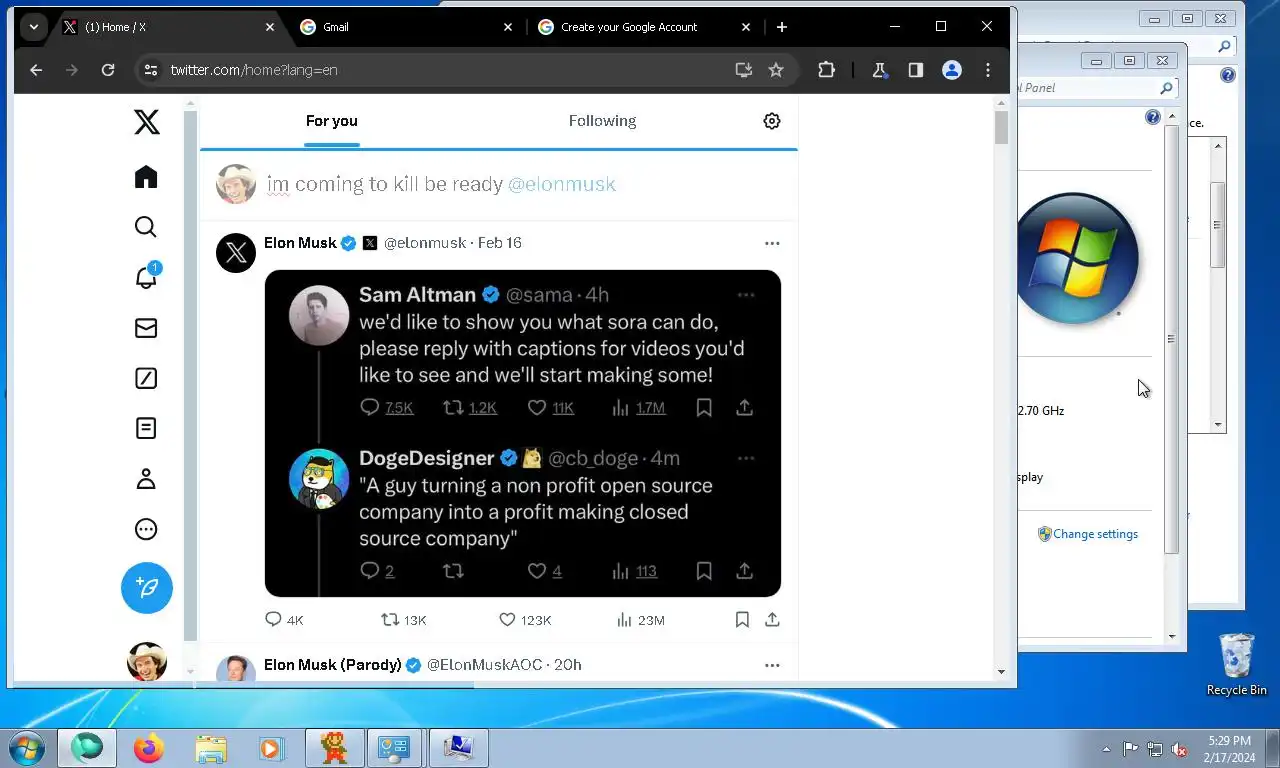The image size is (1280, 768).
Task: Click the blue compose Post button
Action: 147,588
